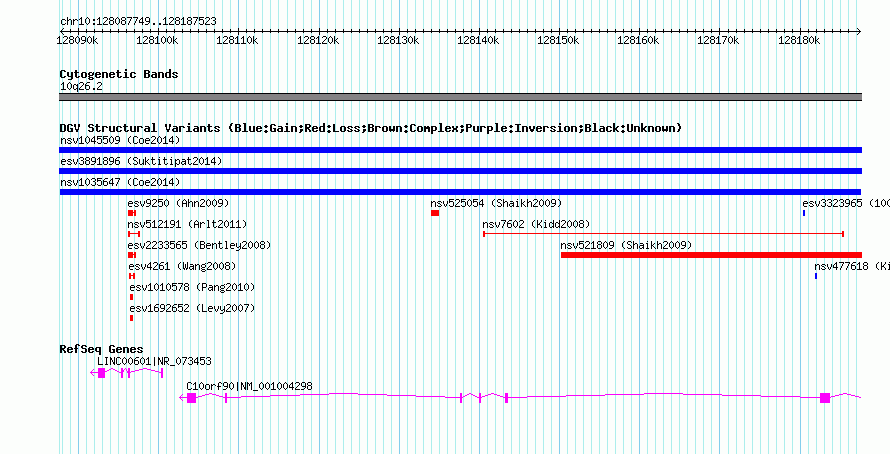Click the nsv1035647 (Coe2014) blue bar

click(x=460, y=192)
